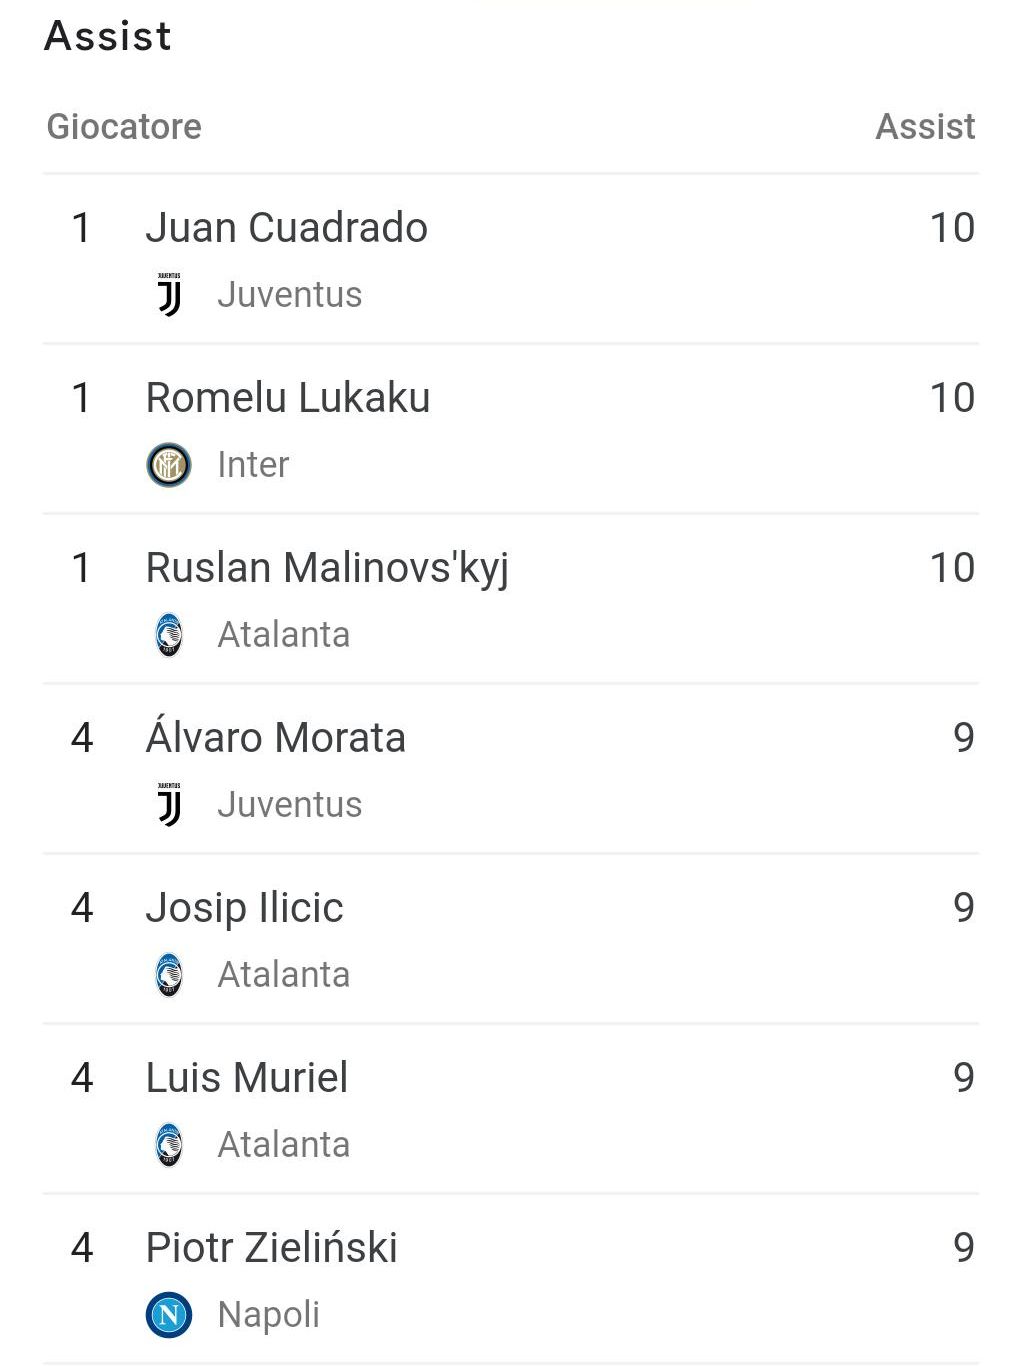Open Piotr Zieliński's player profile
Image resolution: width=1017 pixels, height=1366 pixels.
coord(271,1248)
